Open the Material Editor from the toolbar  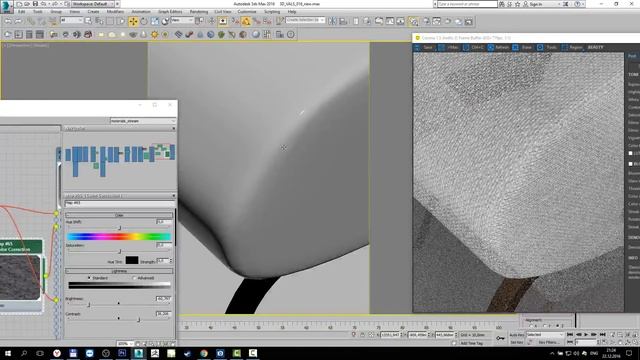[x=413, y=21]
